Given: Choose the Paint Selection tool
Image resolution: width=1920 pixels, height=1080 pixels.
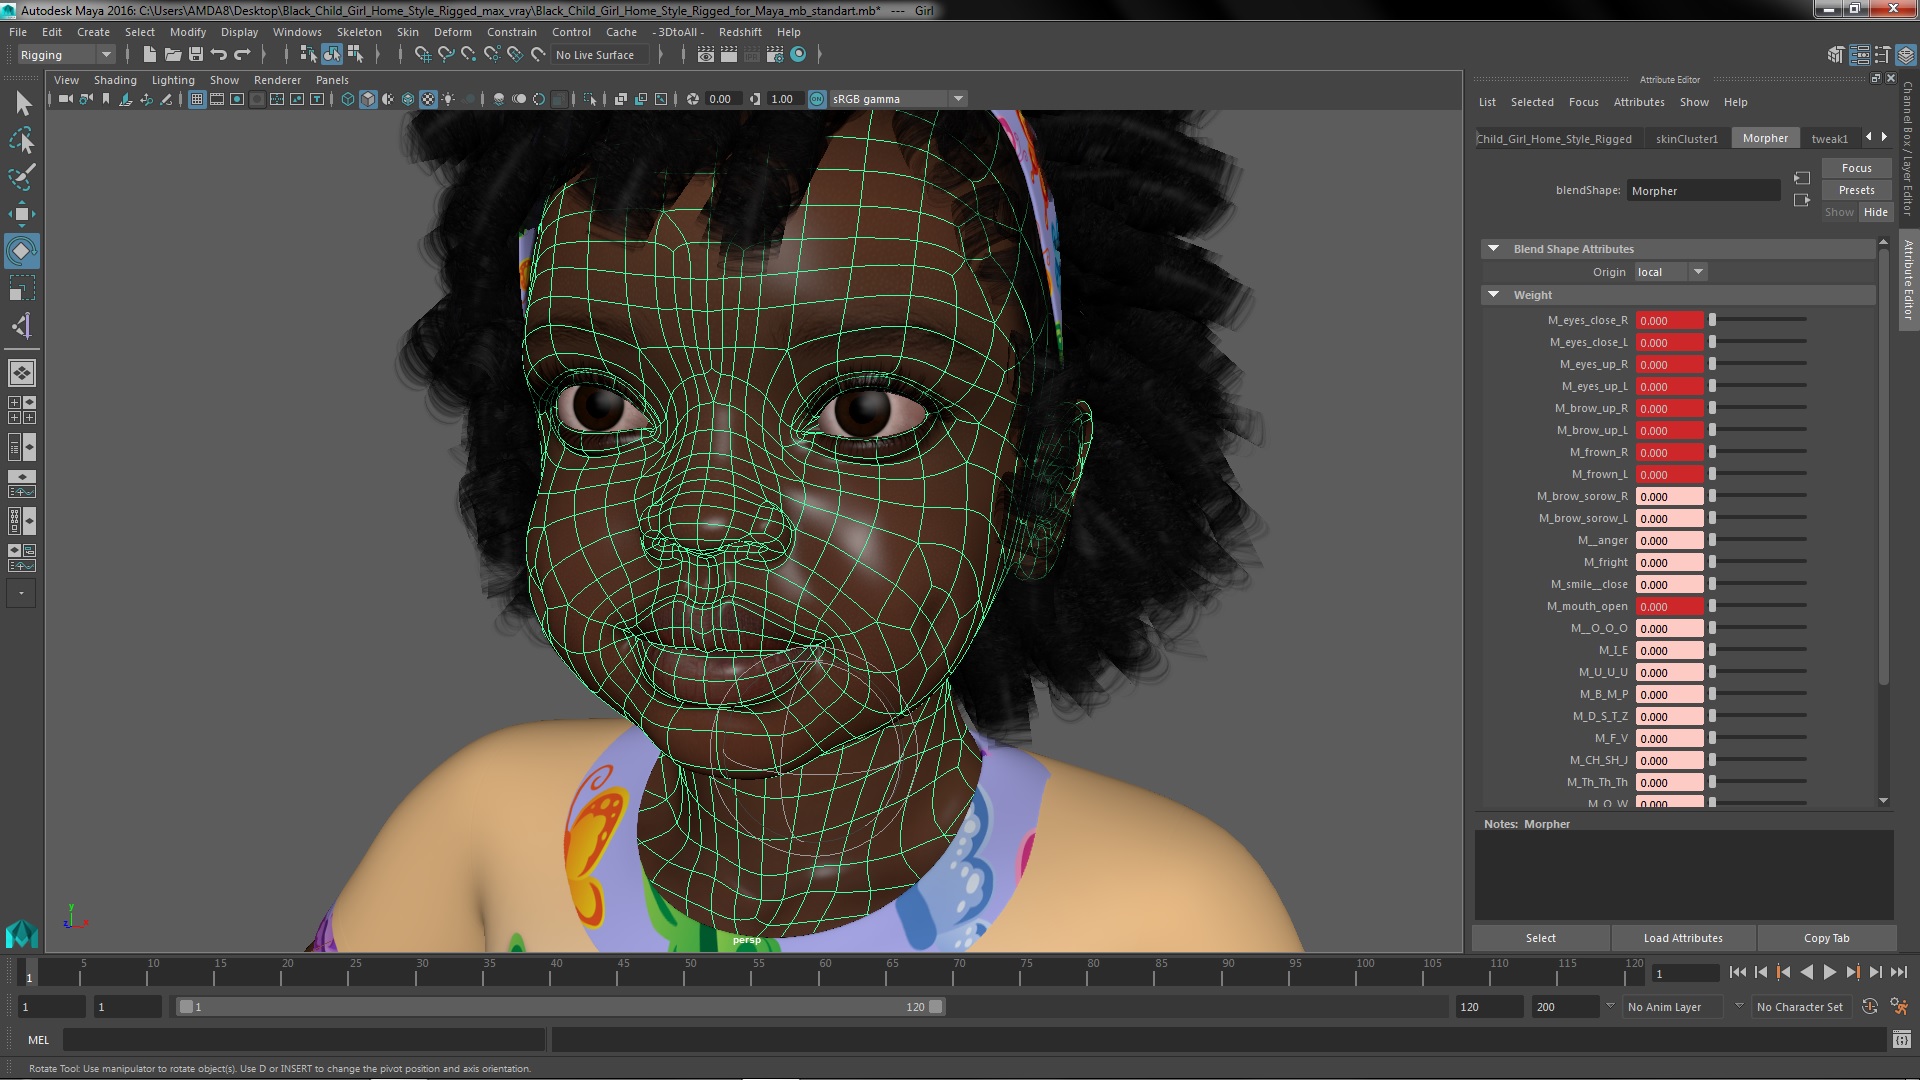Looking at the screenshot, I should tap(22, 177).
